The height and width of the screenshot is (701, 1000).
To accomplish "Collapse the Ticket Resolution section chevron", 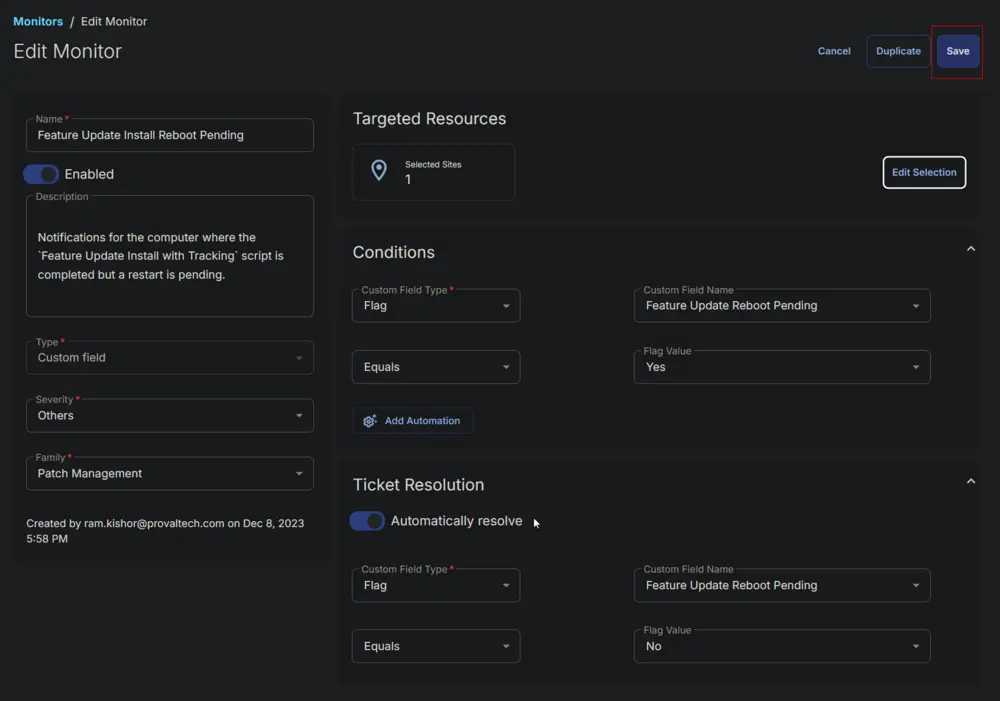I will (971, 481).
